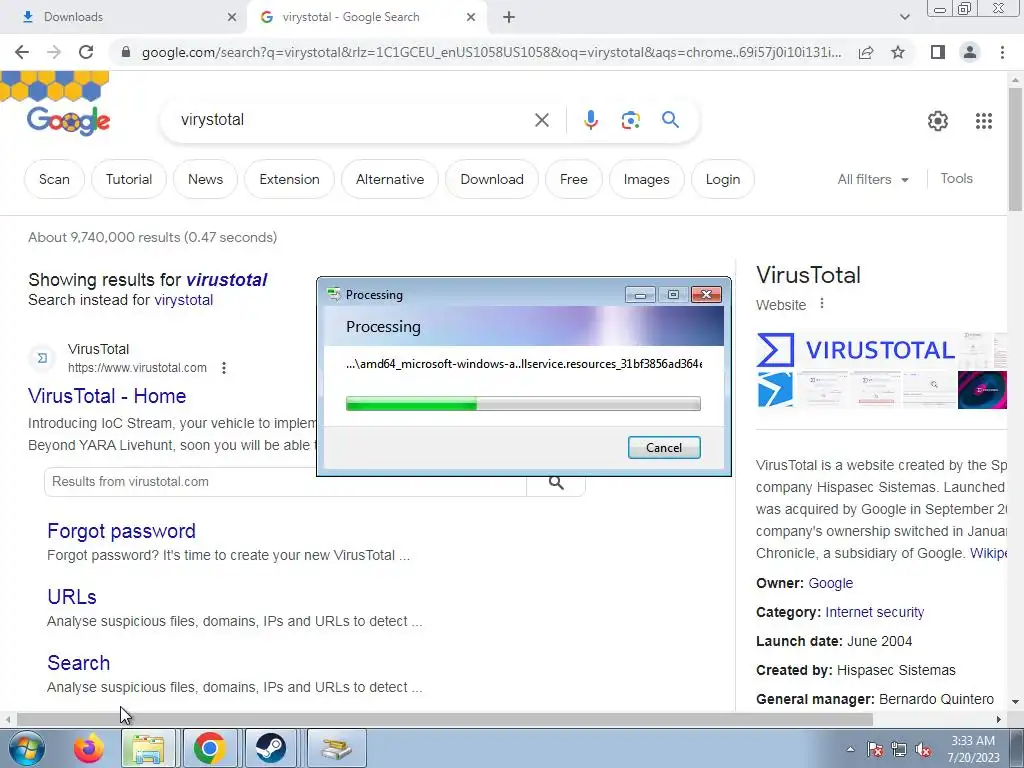Open the URLs sitelink
Screen dimensions: 1024x768
pos(72,597)
